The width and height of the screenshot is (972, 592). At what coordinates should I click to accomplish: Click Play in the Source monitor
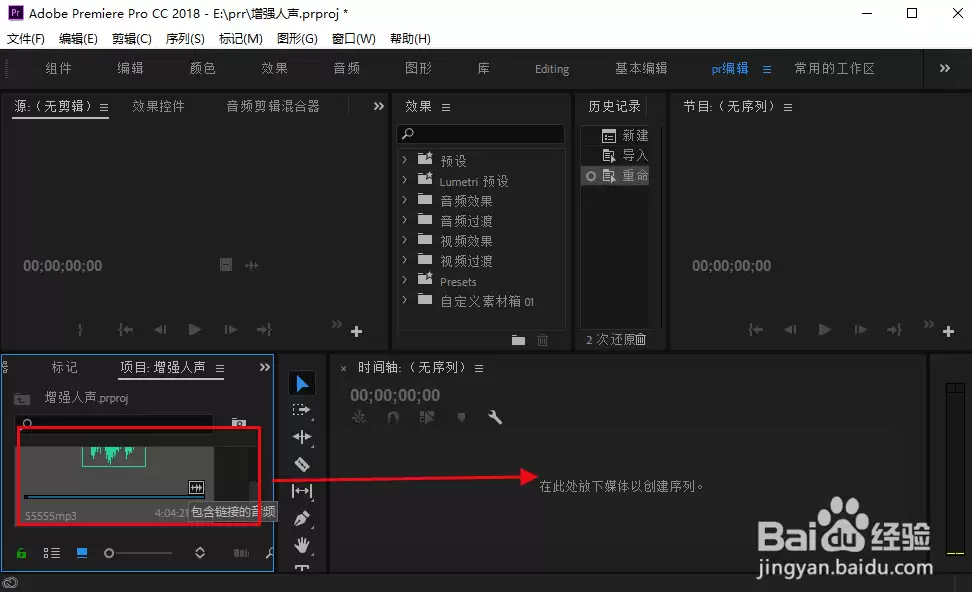[x=195, y=330]
